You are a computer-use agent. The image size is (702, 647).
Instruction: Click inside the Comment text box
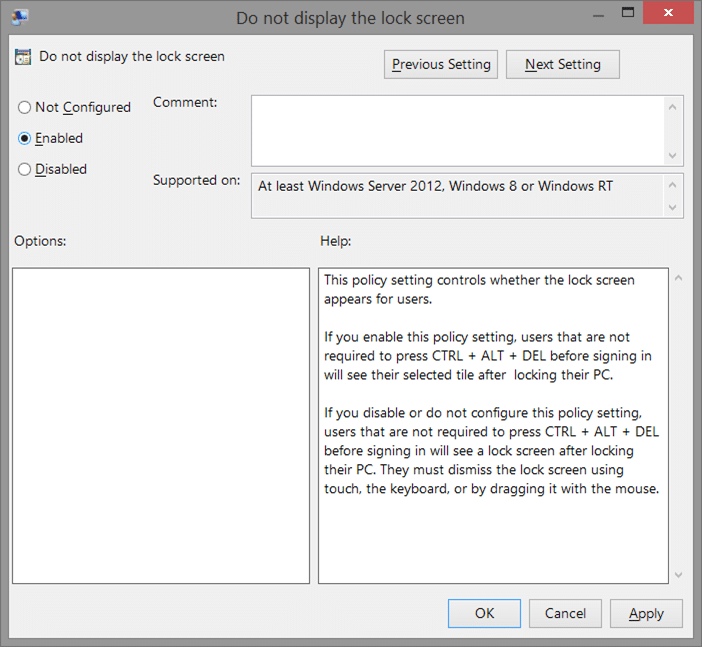click(x=457, y=131)
